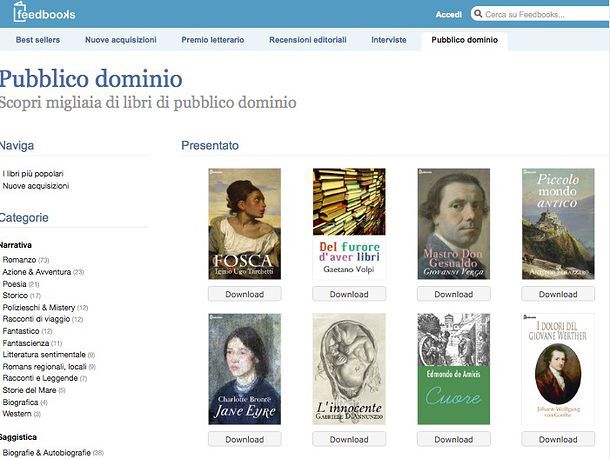Browse the Racconti e Leggende category
Image resolution: width=610 pixels, height=459 pixels.
(x=40, y=378)
